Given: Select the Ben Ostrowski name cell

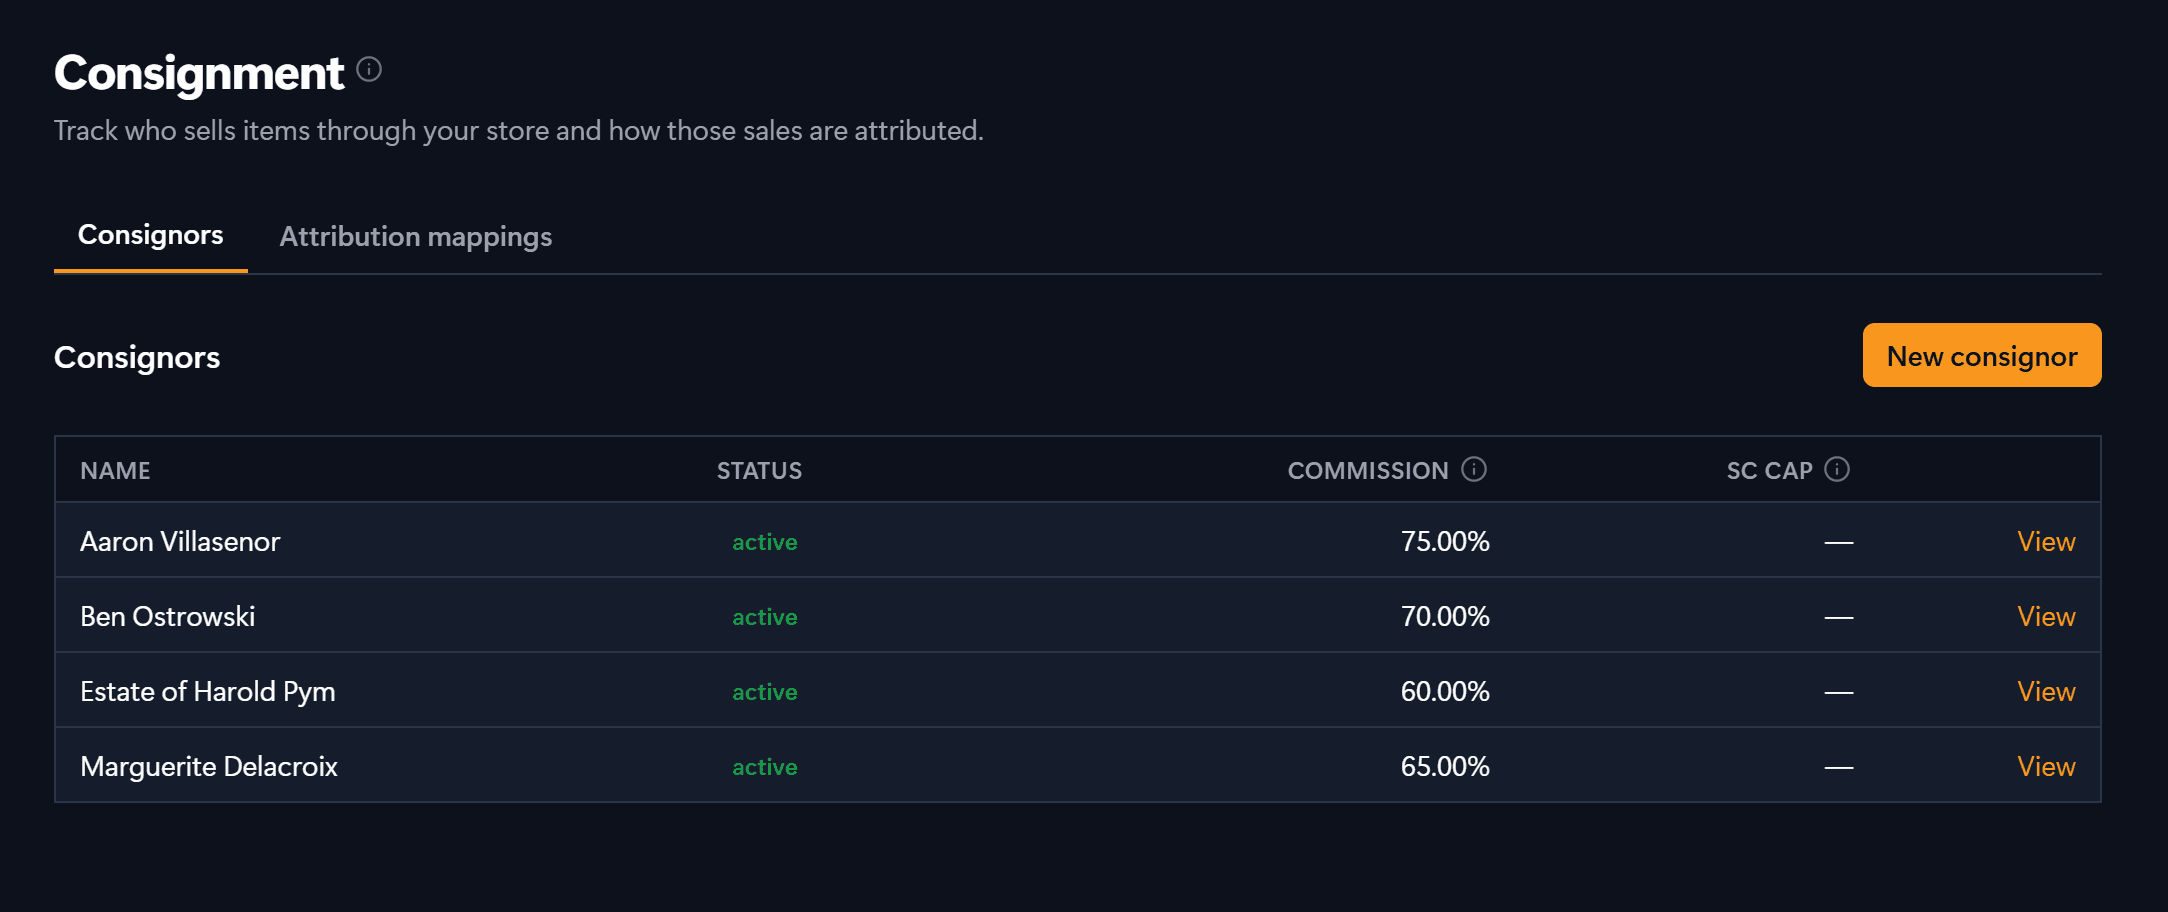Looking at the screenshot, I should click(x=168, y=616).
